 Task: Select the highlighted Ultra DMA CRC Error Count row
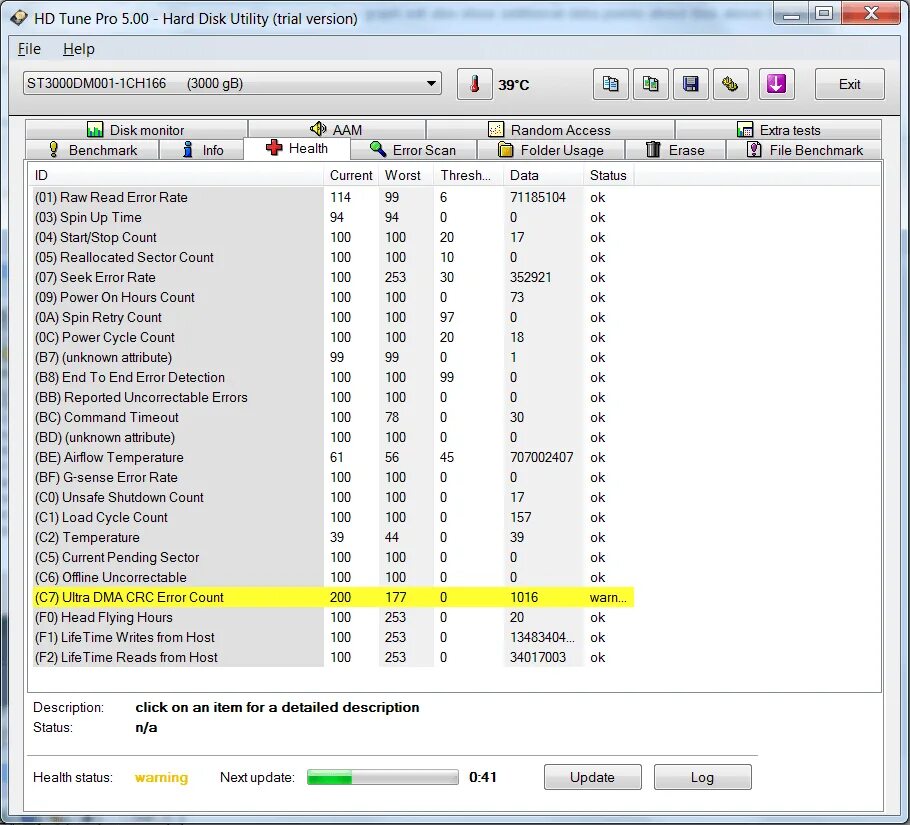[x=333, y=598]
